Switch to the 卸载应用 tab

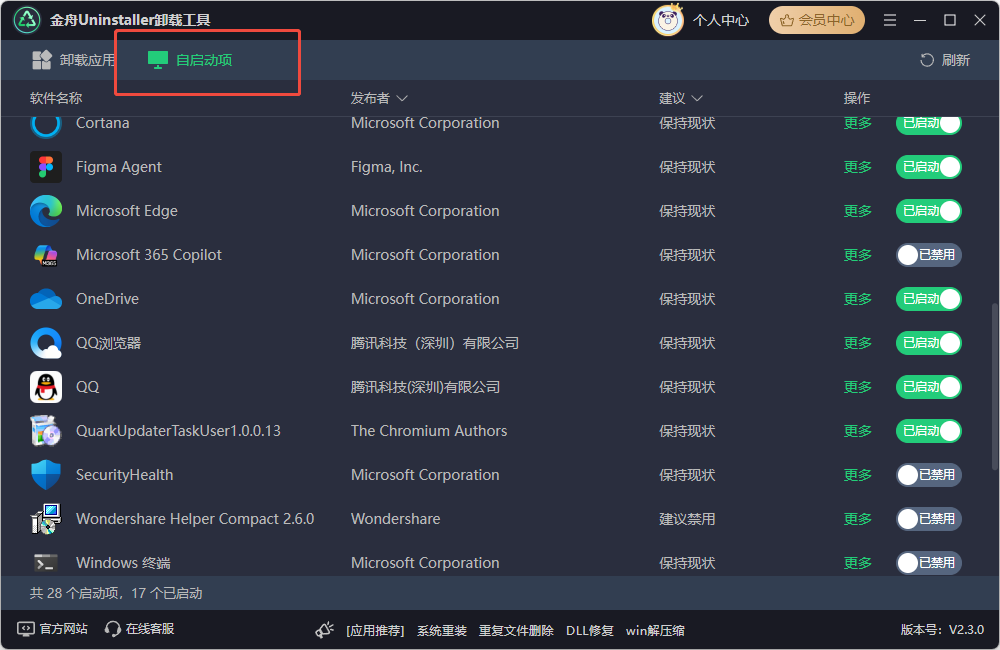(73, 60)
